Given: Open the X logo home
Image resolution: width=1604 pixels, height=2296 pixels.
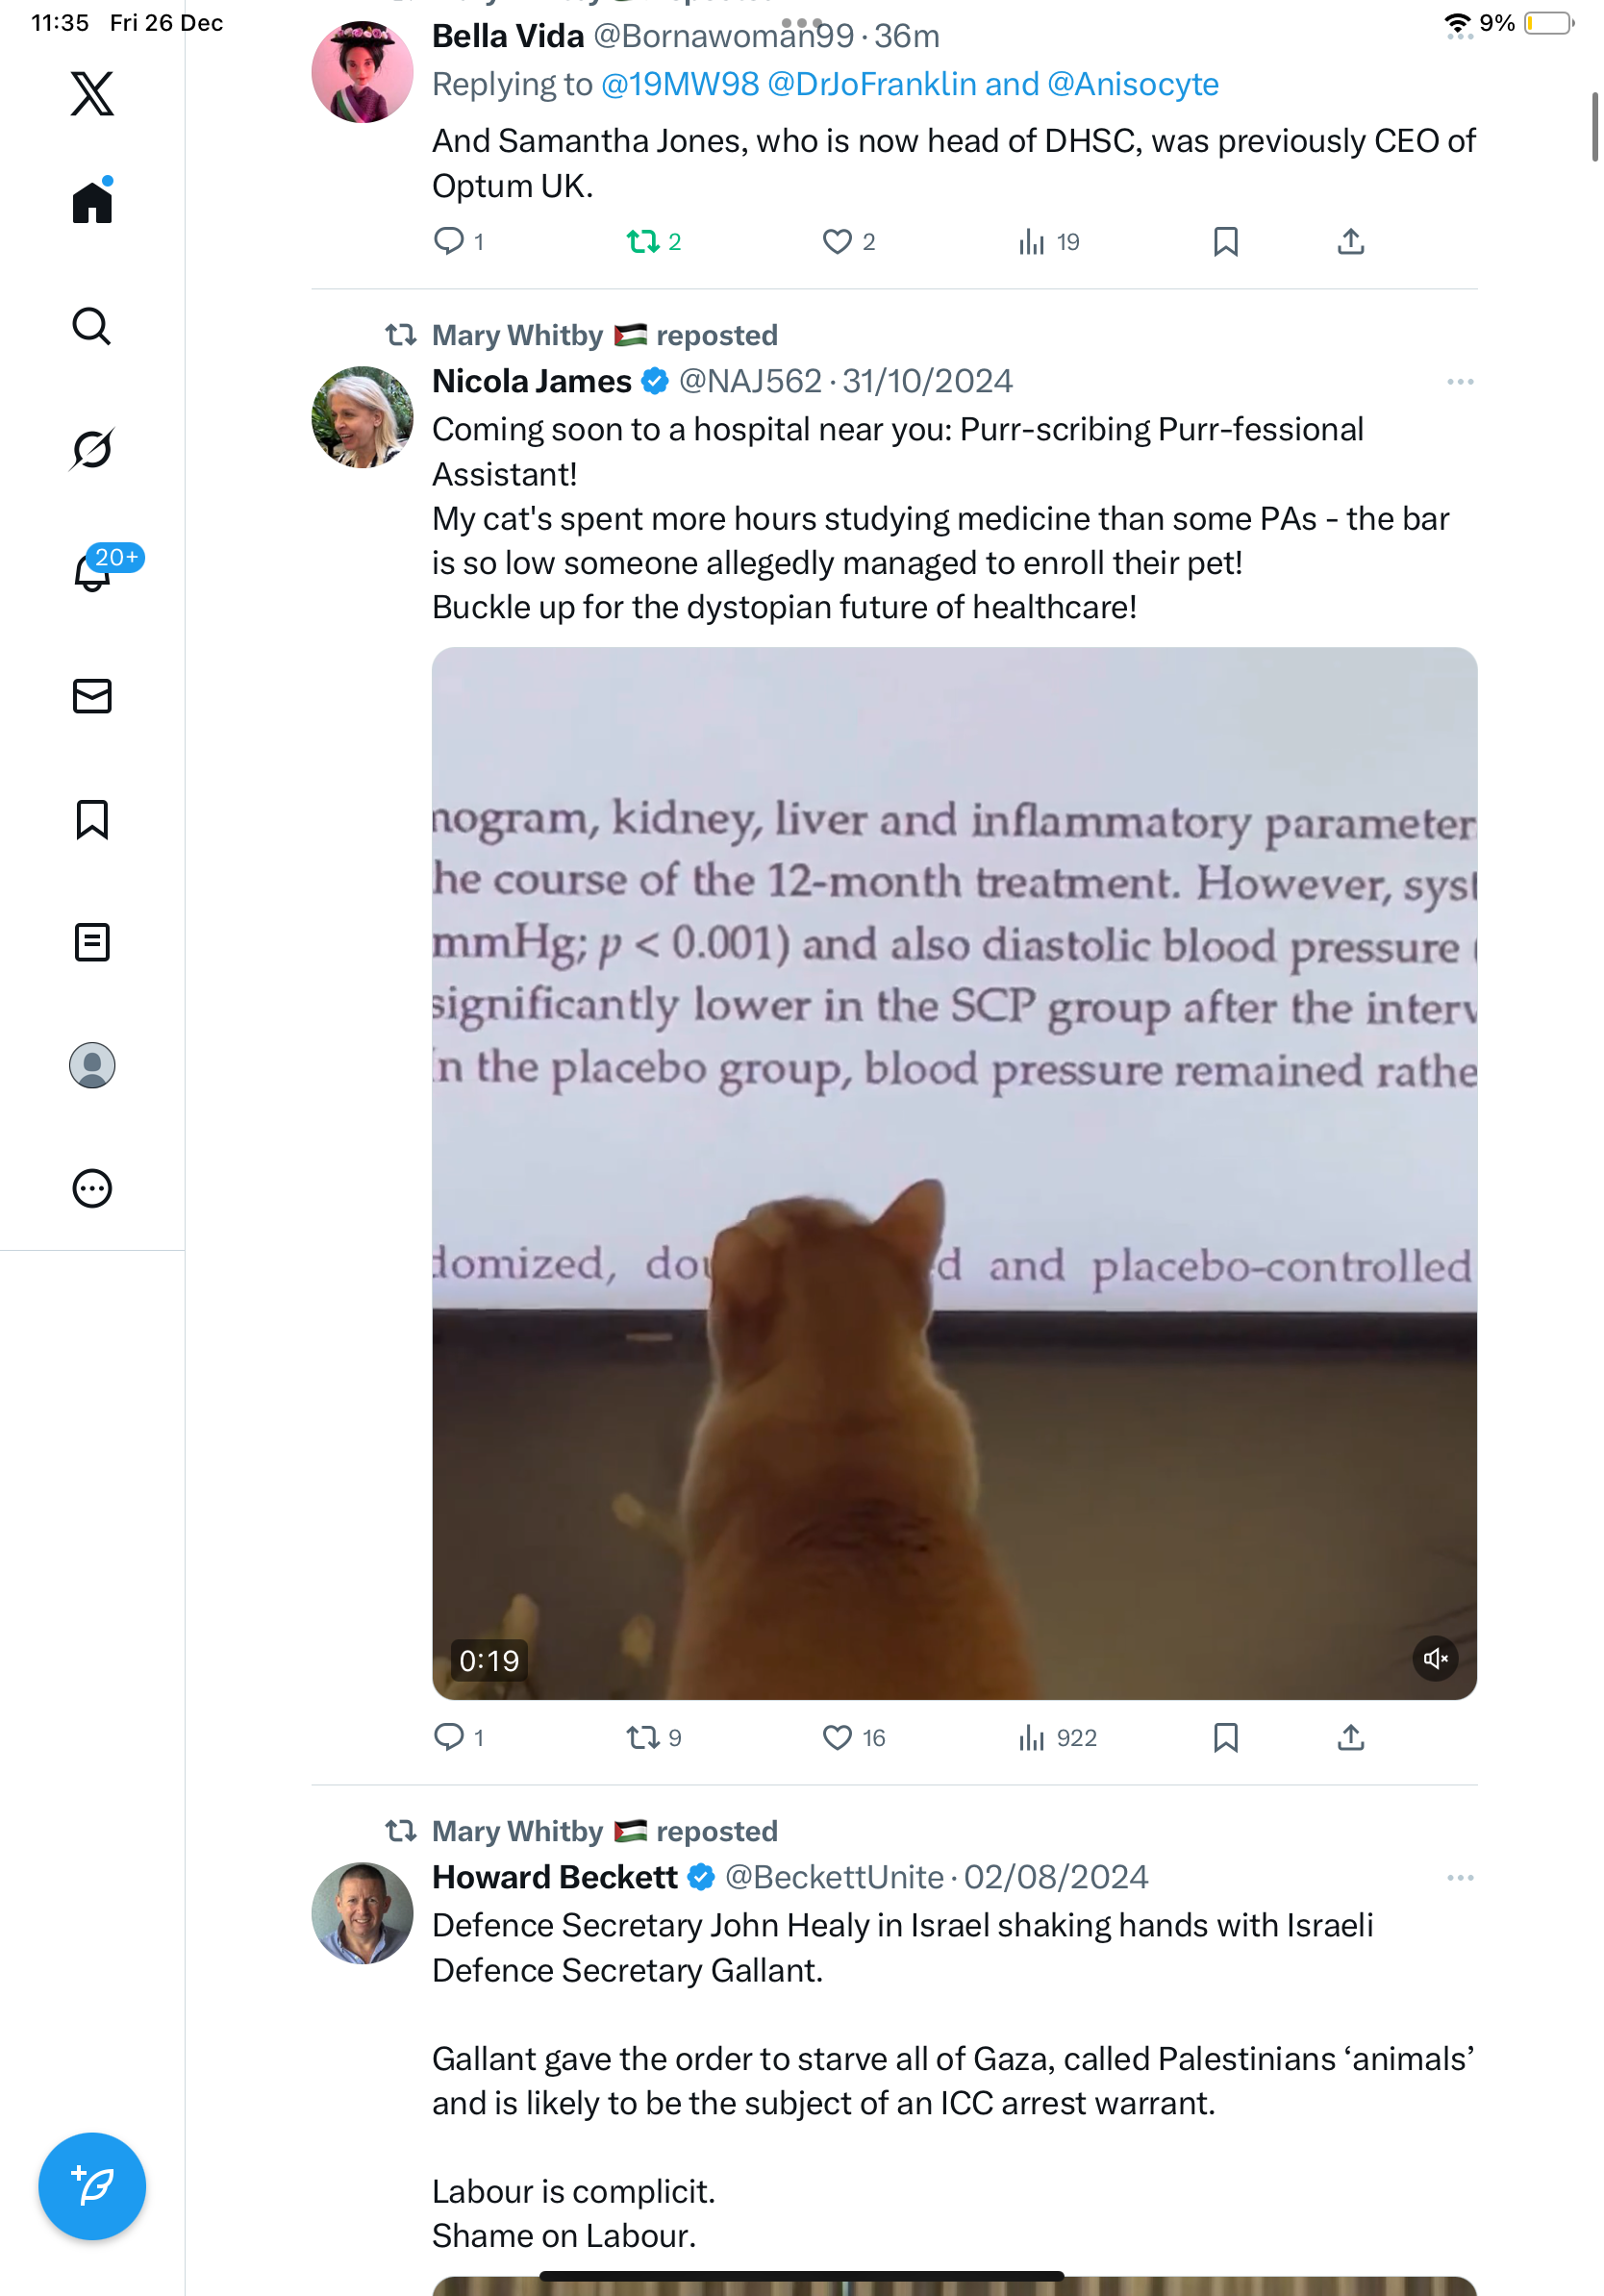Looking at the screenshot, I should [92, 93].
